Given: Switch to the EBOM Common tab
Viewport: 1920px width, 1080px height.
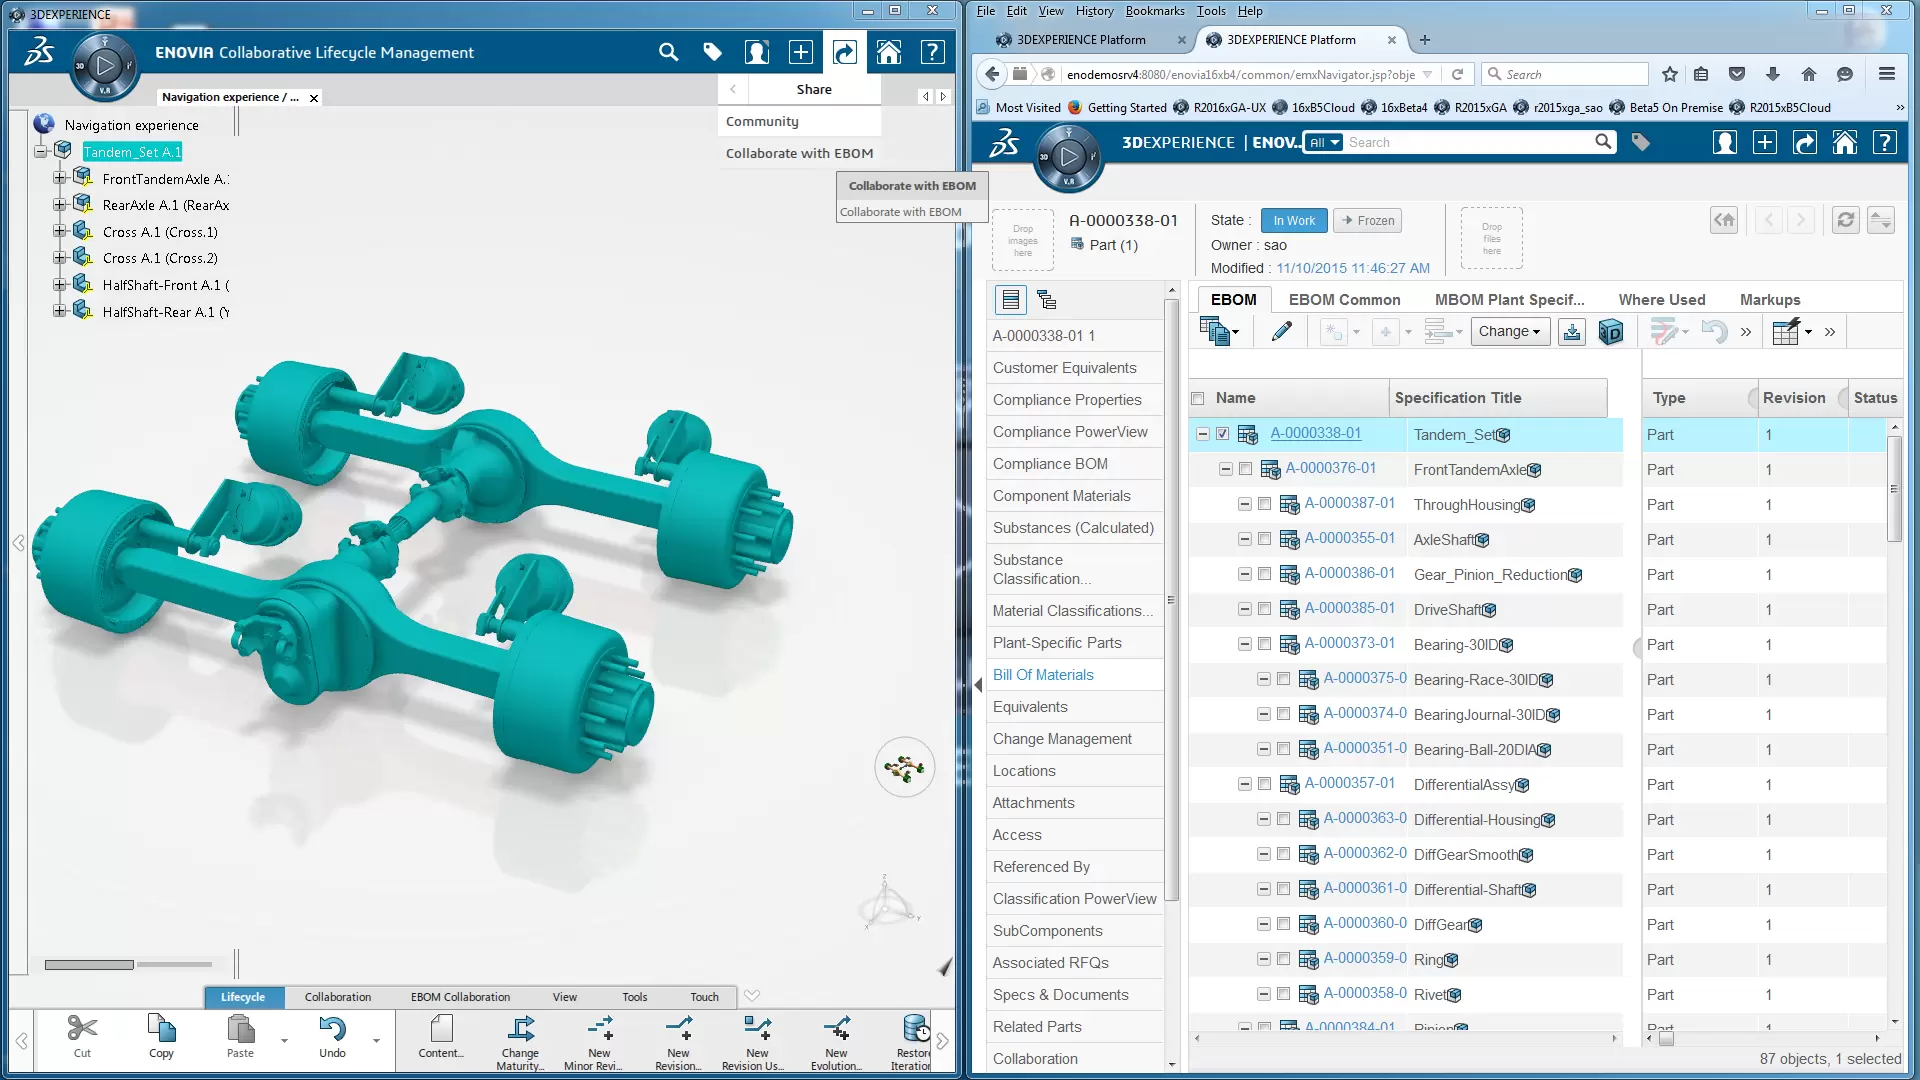Looking at the screenshot, I should (x=1344, y=299).
